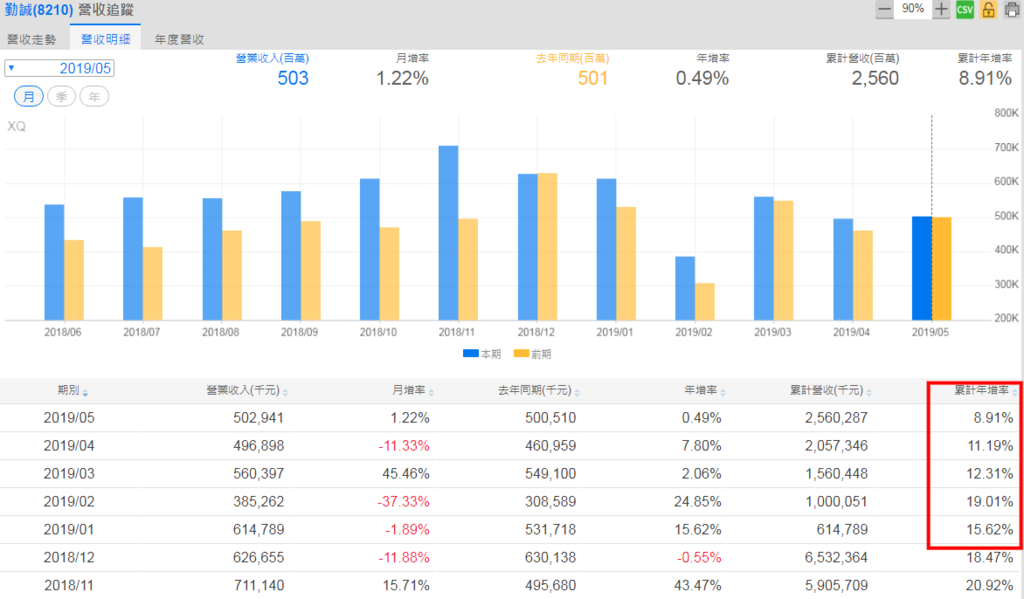This screenshot has width=1024, height=599.
Task: Click the 勤誠(8210) stock name link
Action: (x=39, y=10)
